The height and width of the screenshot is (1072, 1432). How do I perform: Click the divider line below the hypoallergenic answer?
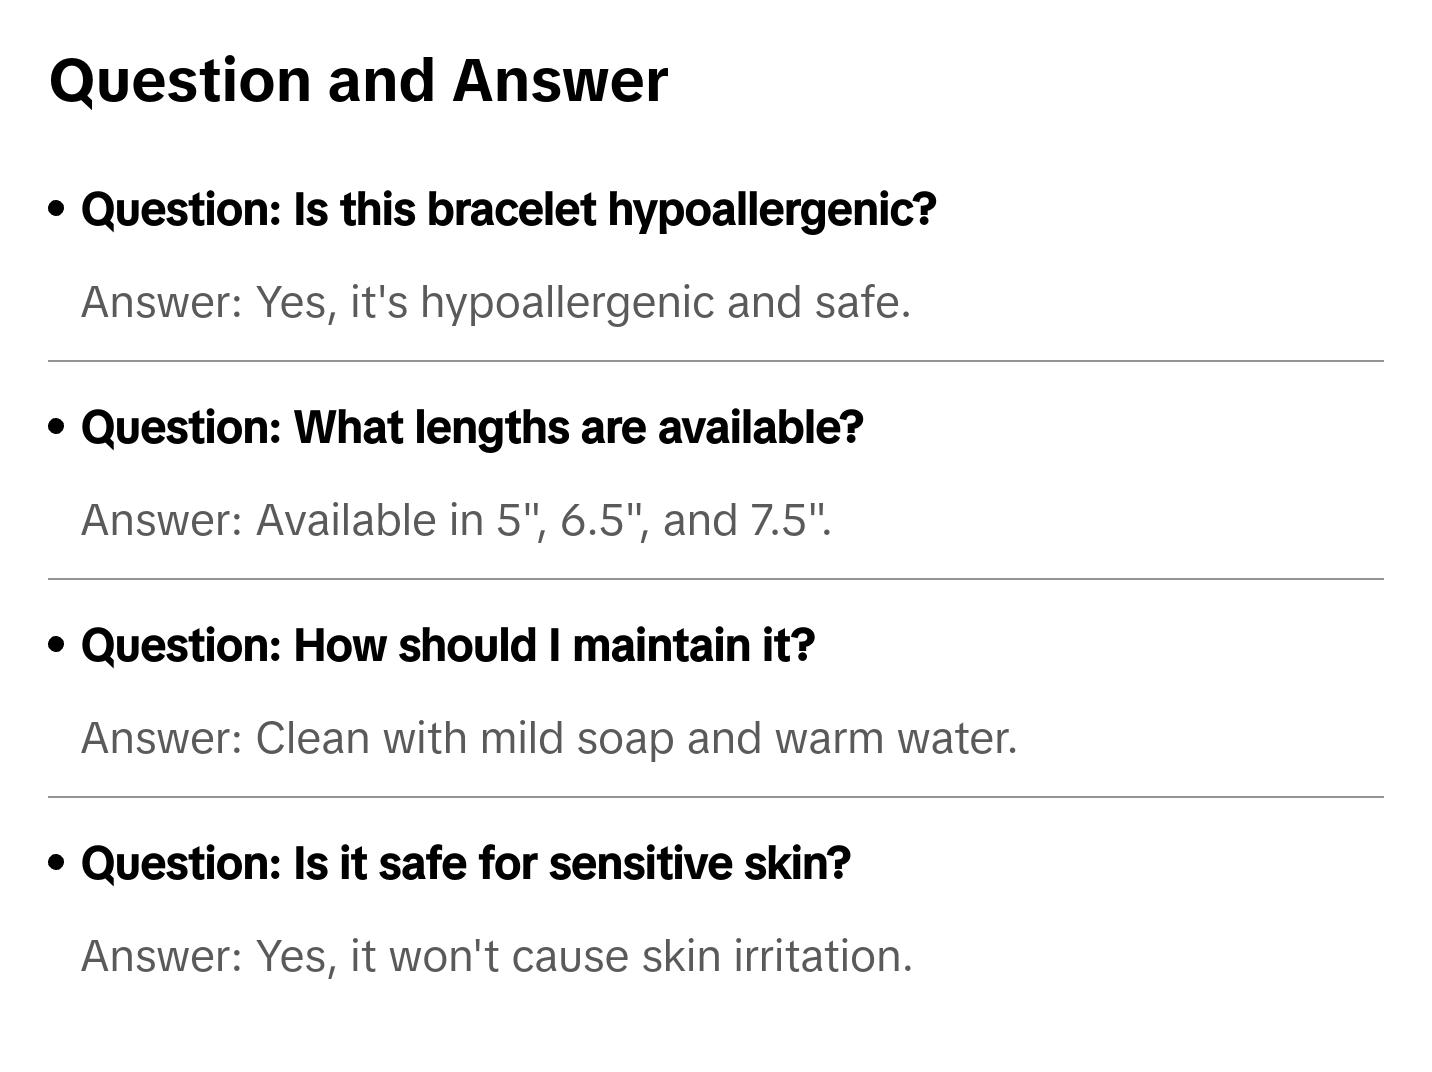pyautogui.click(x=715, y=361)
